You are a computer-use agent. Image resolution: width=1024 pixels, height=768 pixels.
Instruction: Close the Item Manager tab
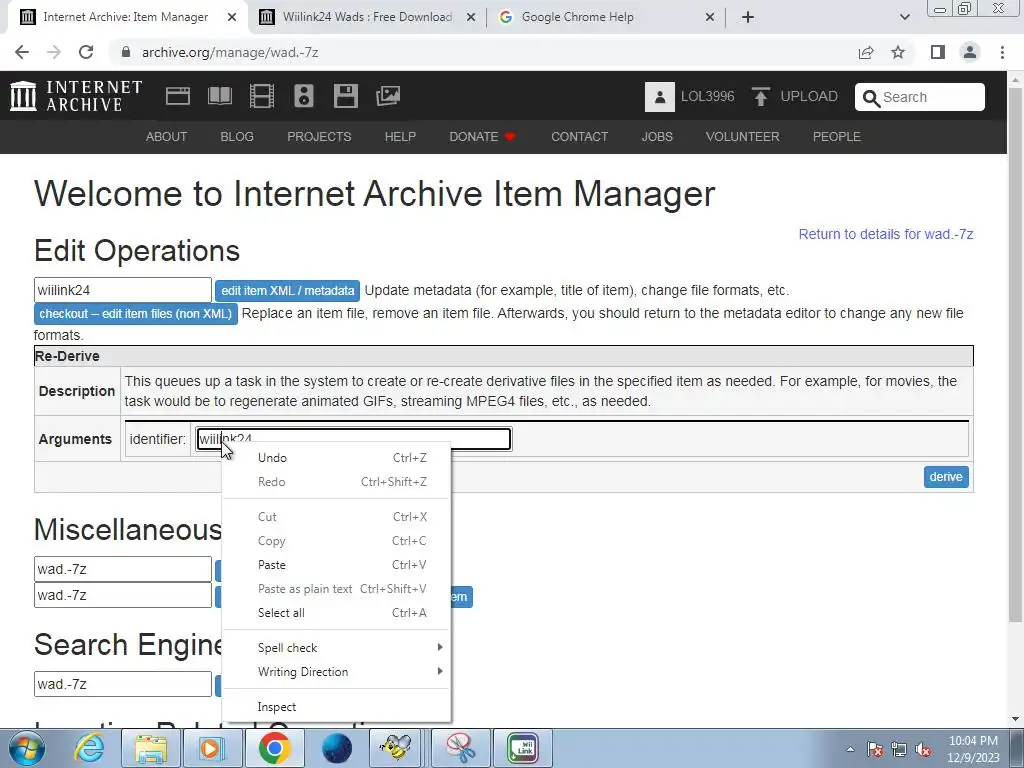click(x=232, y=17)
